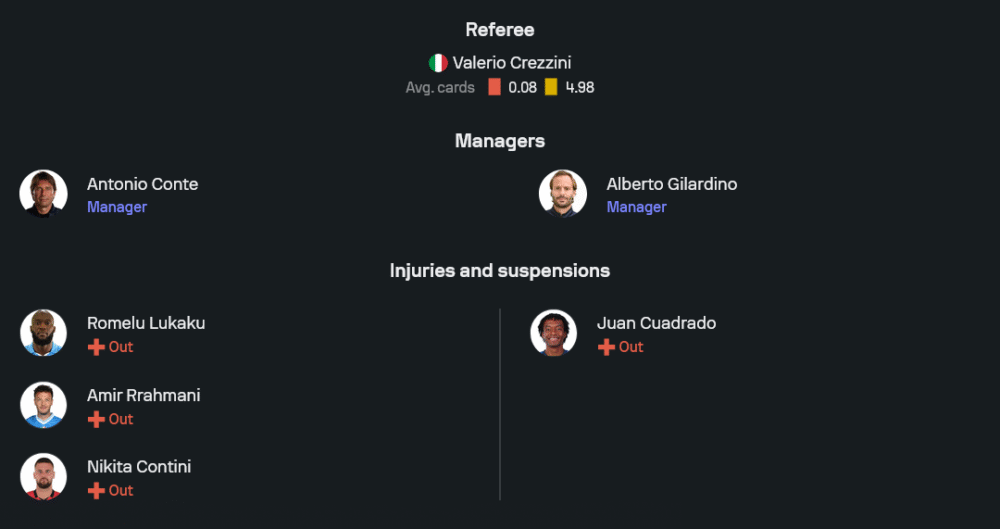1000x529 pixels.
Task: Open Alberto Gilardino's profile photo
Action: [562, 193]
